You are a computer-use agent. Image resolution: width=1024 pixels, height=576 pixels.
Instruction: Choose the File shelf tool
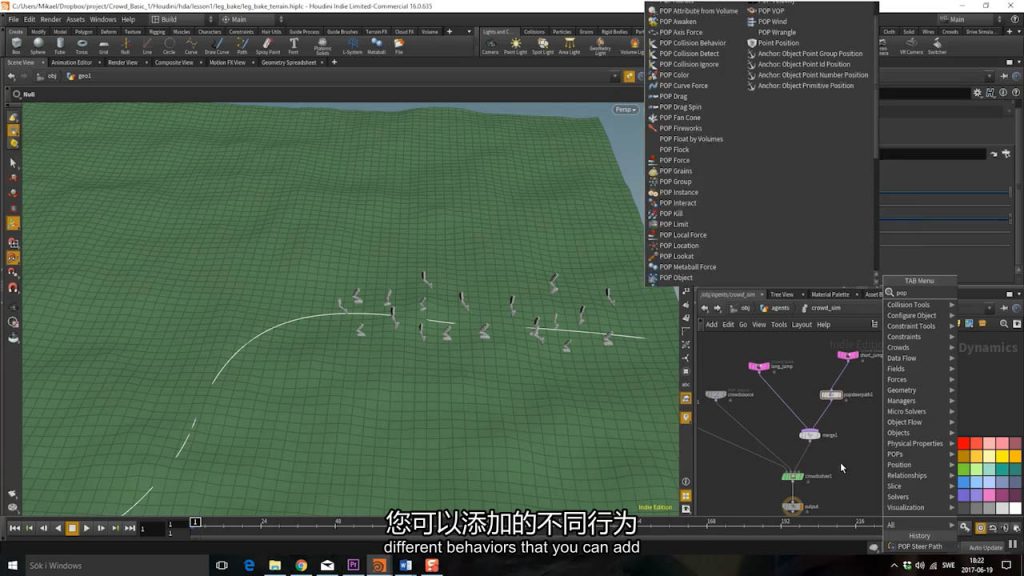[x=399, y=45]
